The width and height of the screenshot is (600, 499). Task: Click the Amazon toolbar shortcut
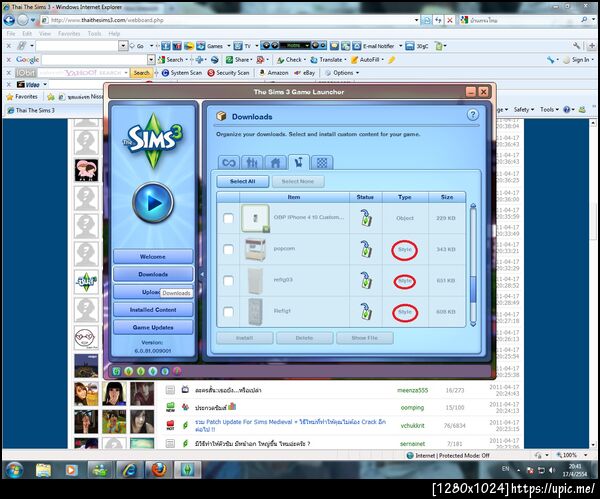click(274, 73)
